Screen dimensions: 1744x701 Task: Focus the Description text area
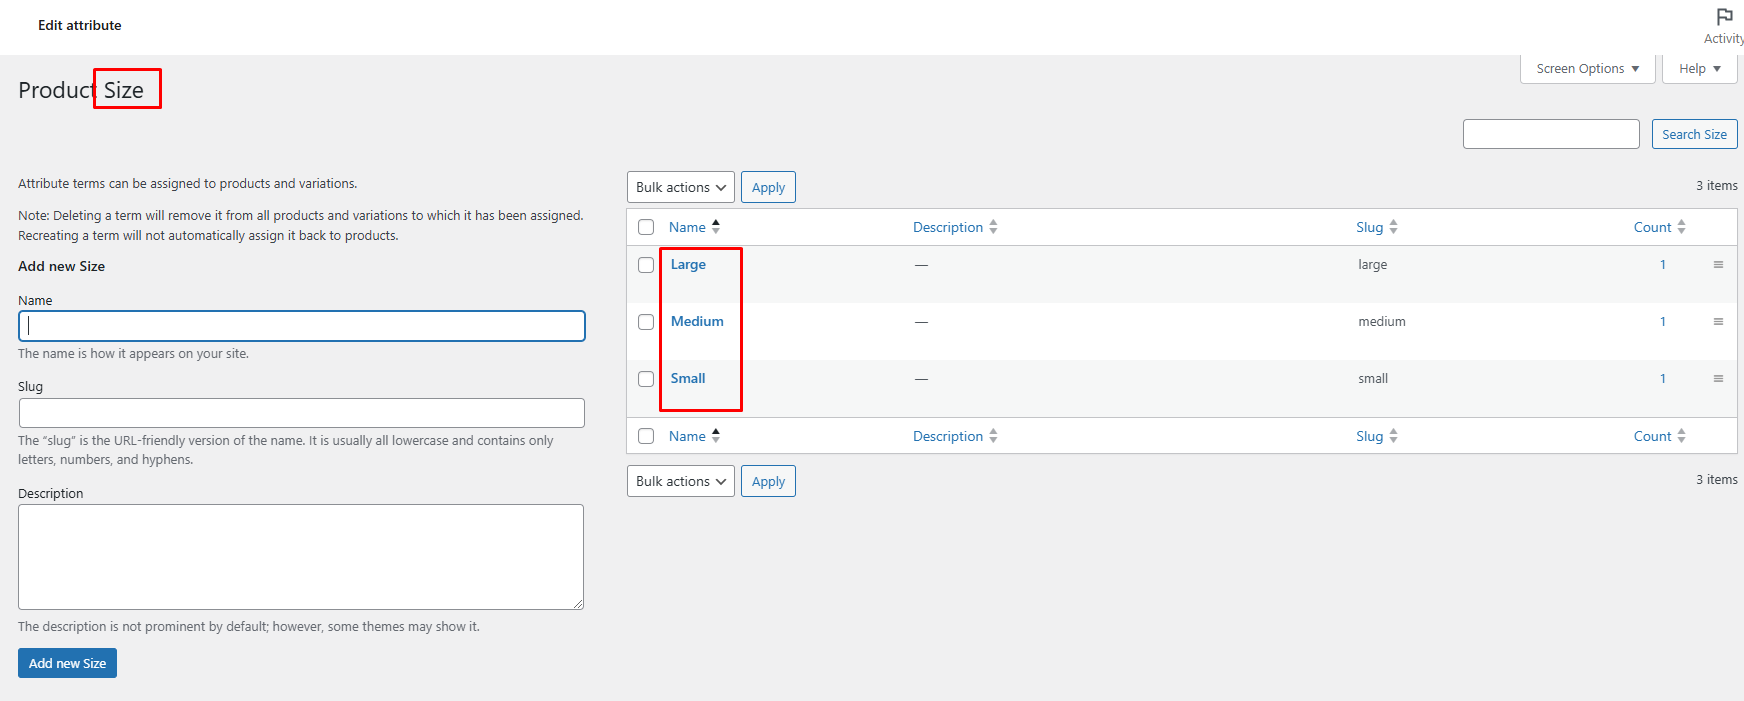[x=300, y=556]
